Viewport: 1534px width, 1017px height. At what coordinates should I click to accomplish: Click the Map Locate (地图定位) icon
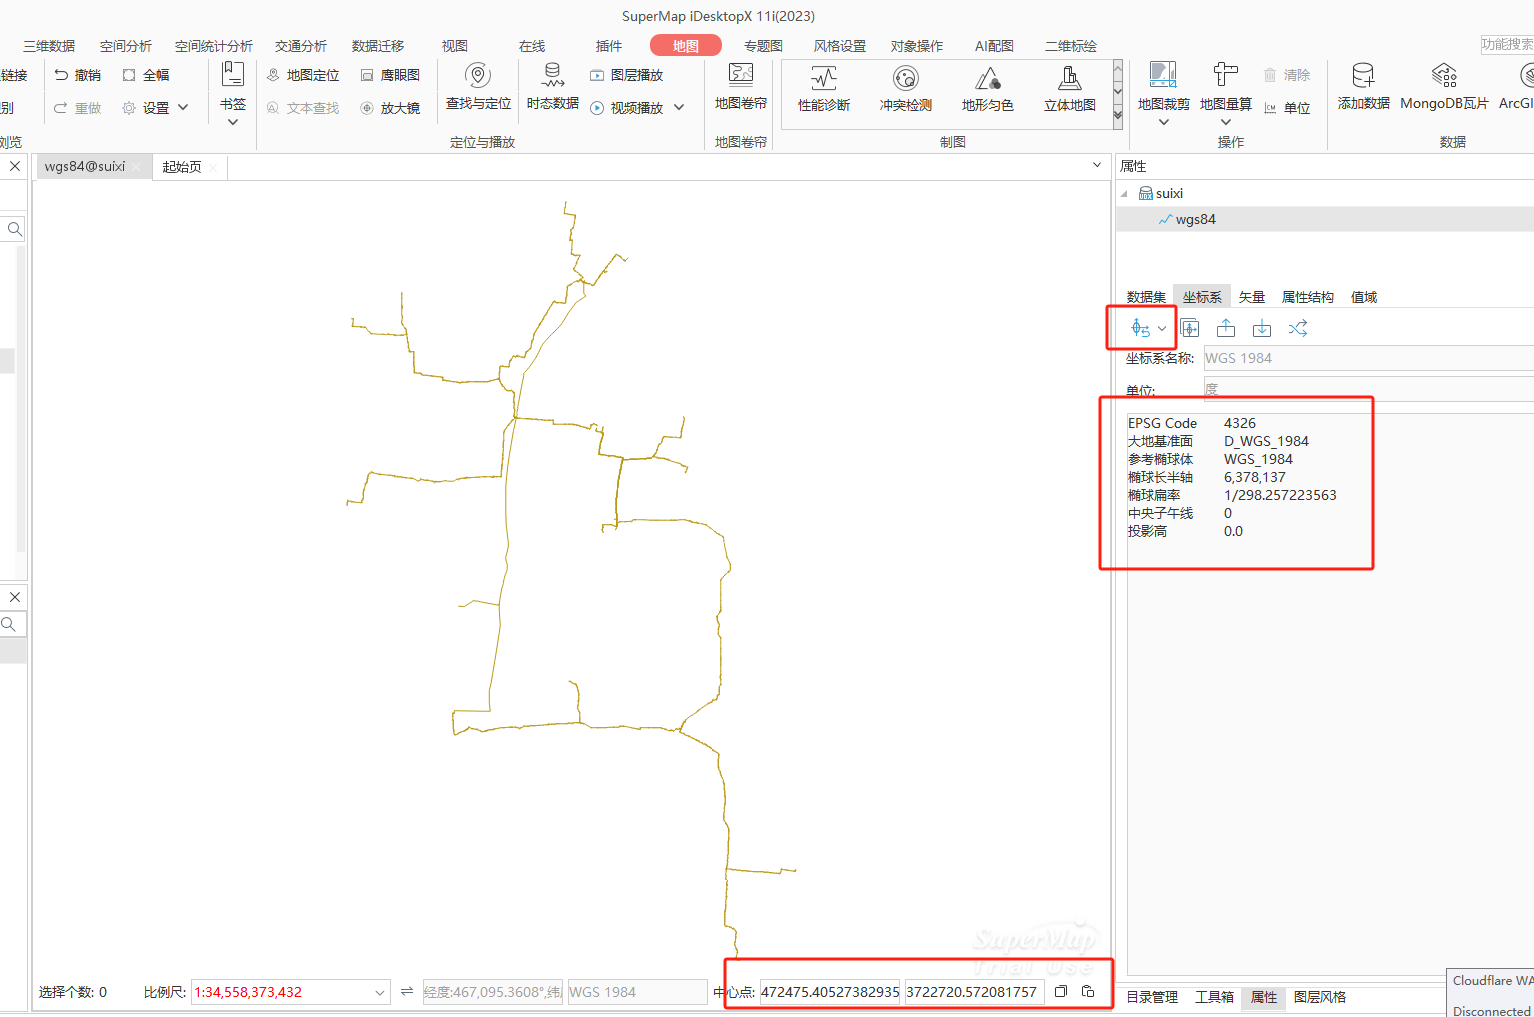(x=273, y=75)
